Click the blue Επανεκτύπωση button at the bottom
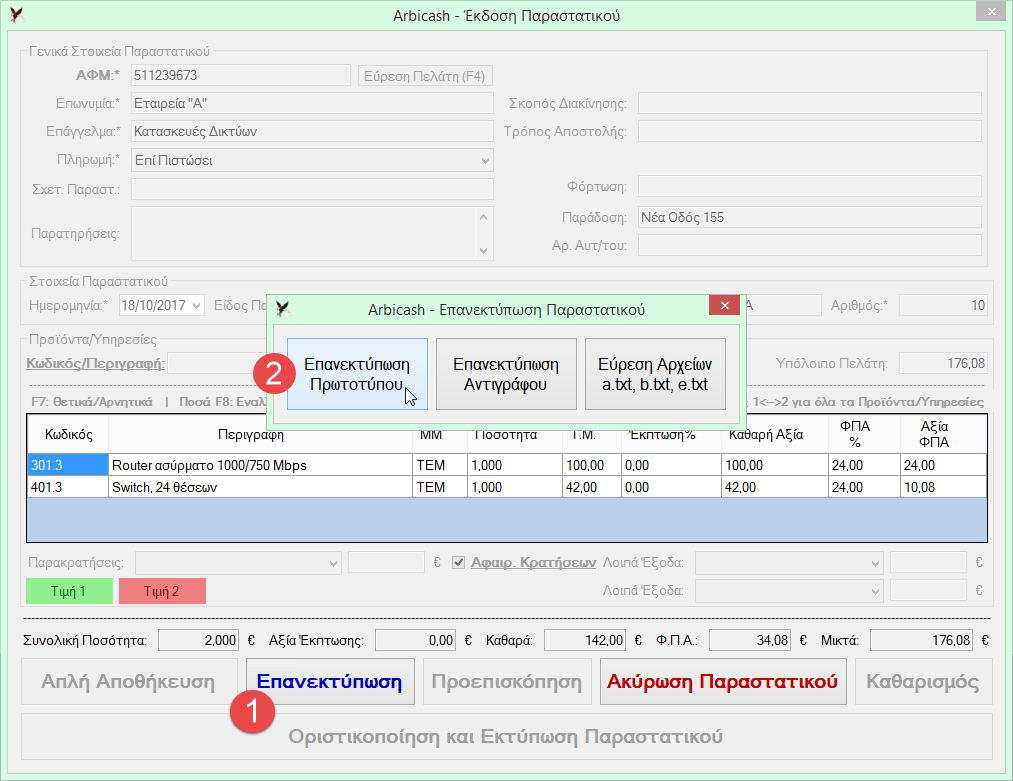1013x781 pixels. (x=330, y=682)
